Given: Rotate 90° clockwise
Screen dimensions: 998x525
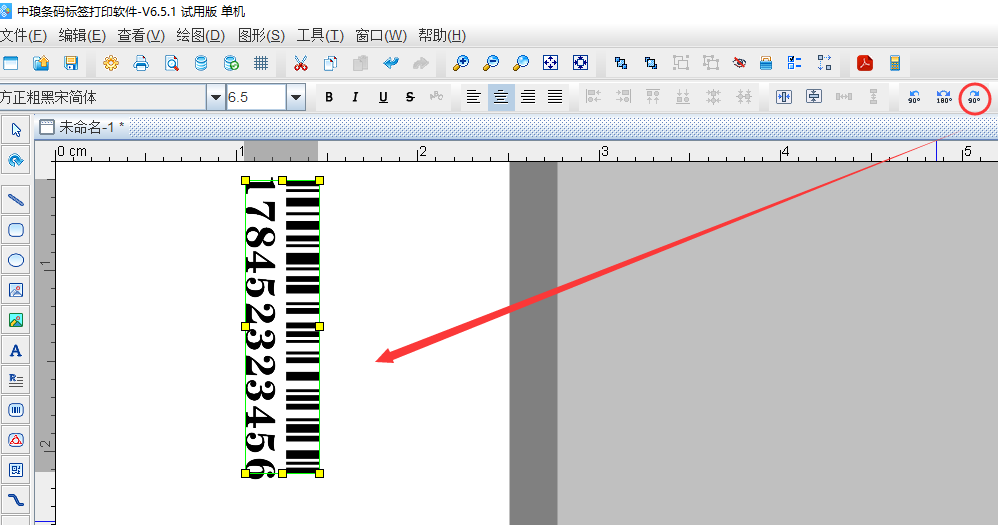Looking at the screenshot, I should (x=974, y=97).
